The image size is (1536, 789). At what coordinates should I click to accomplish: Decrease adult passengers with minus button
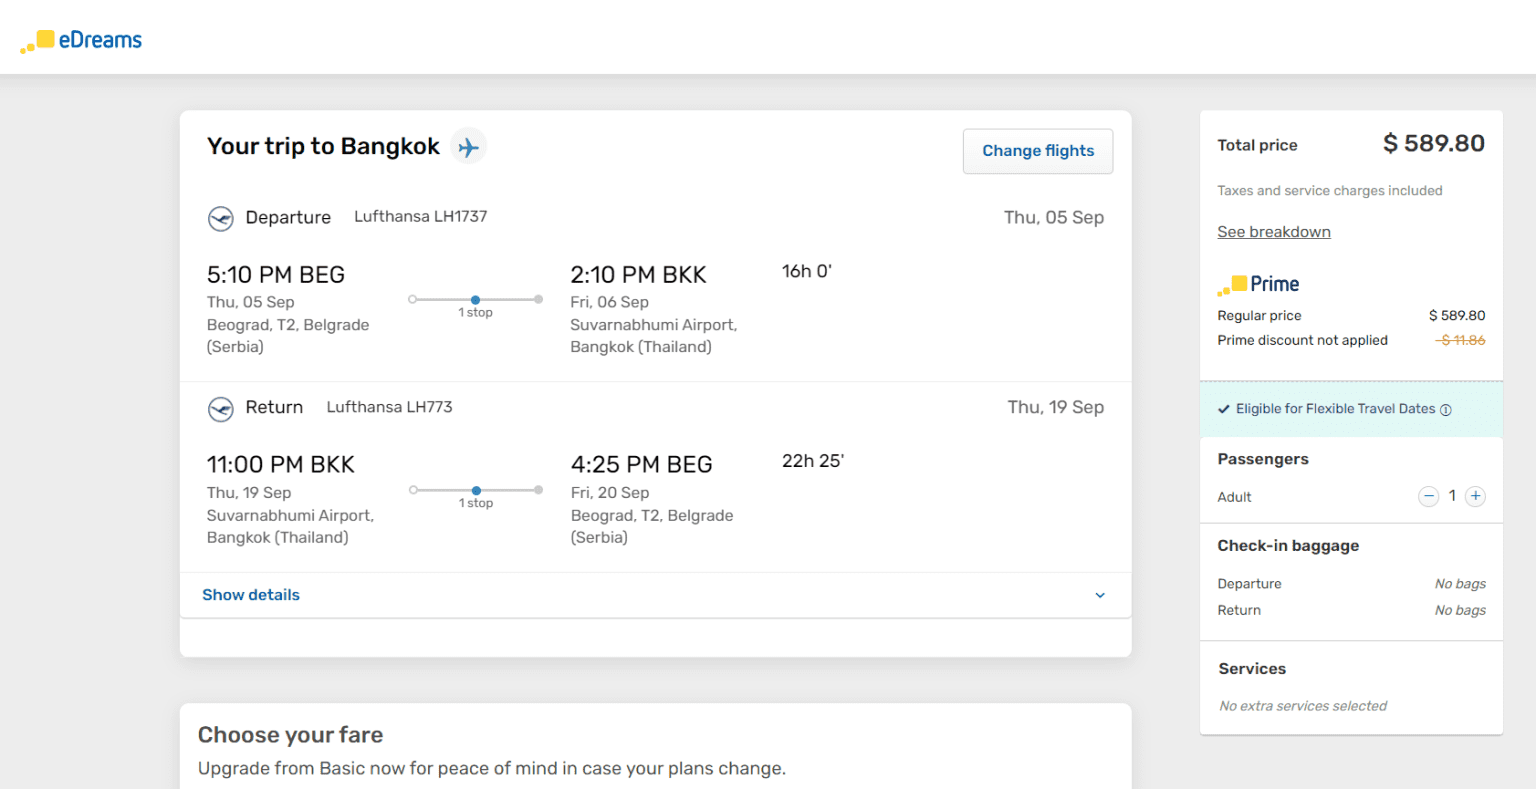tap(1429, 496)
